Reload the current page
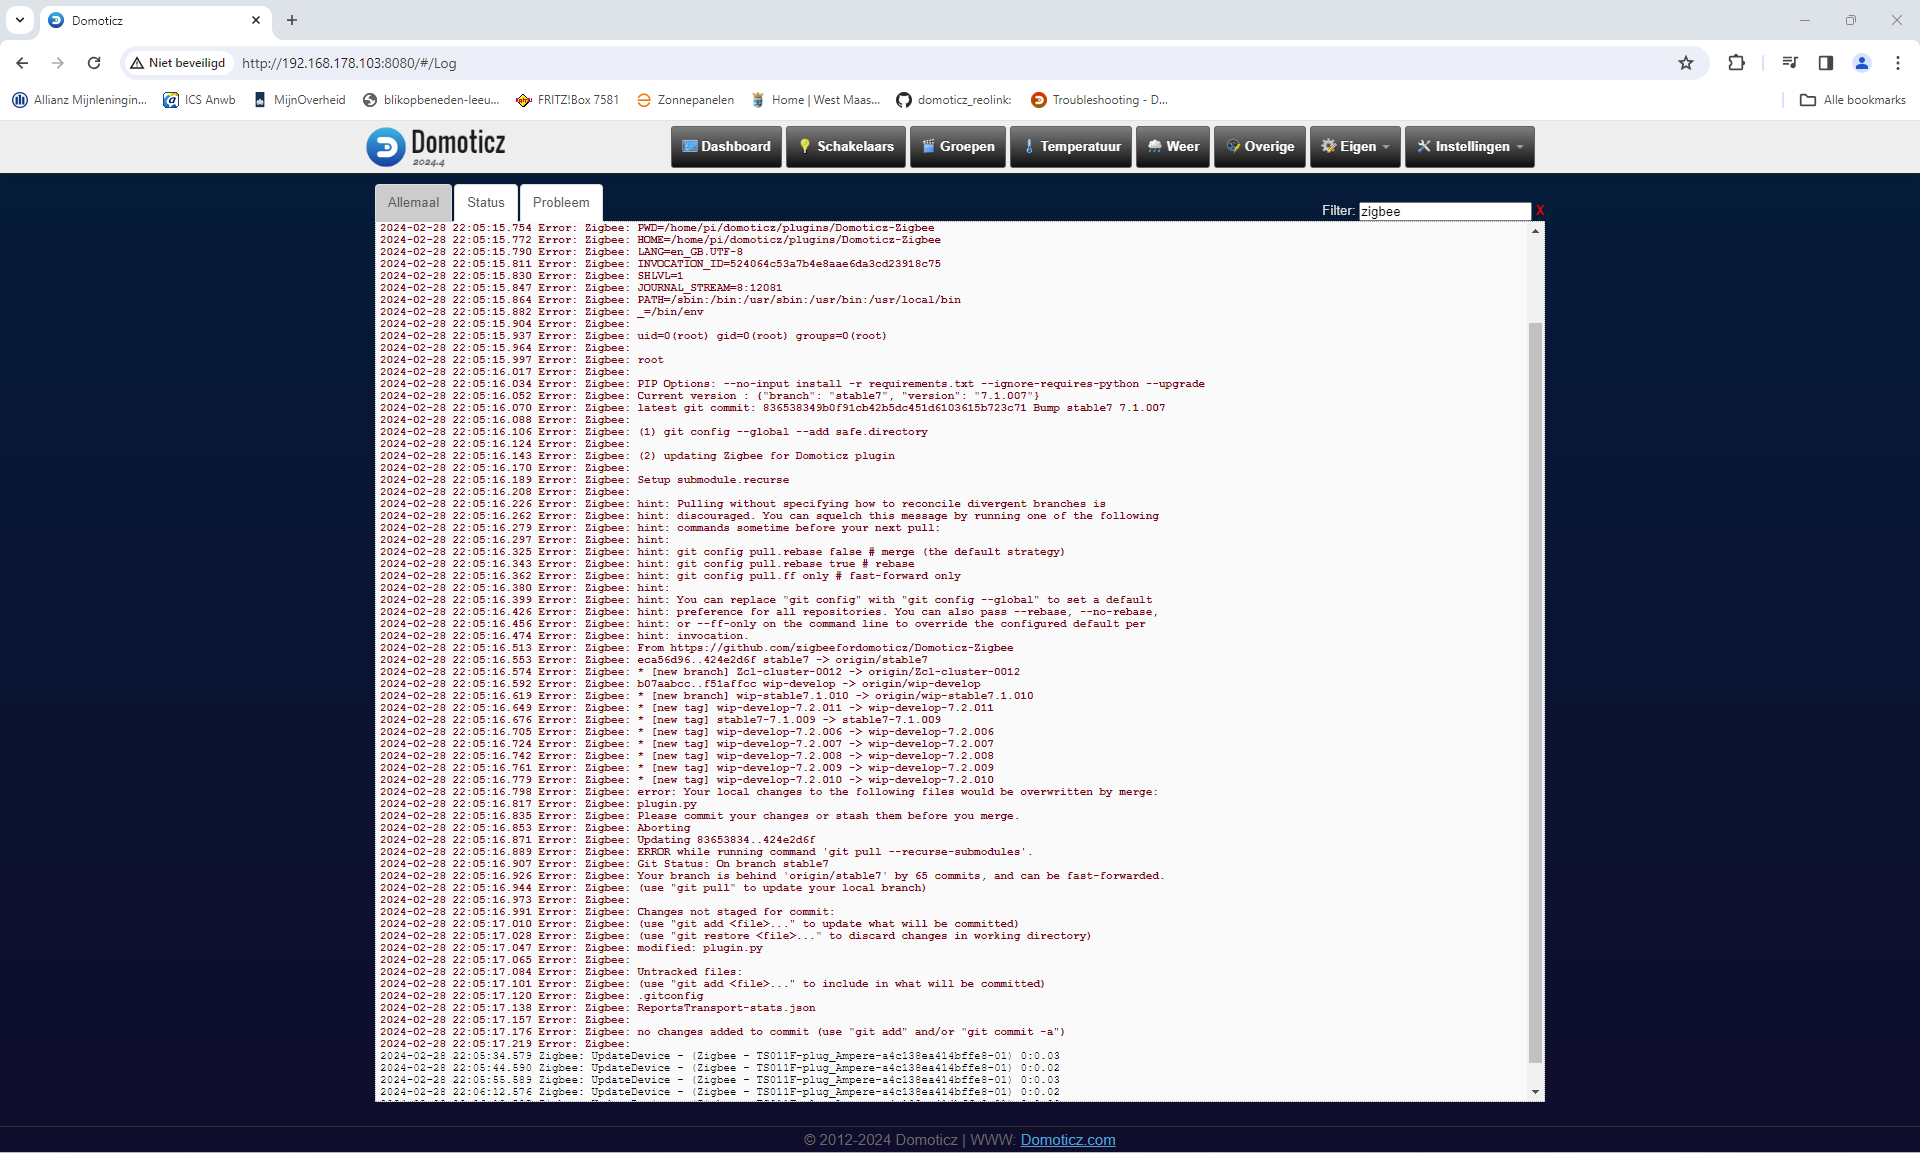The width and height of the screenshot is (1920, 1153). [94, 63]
